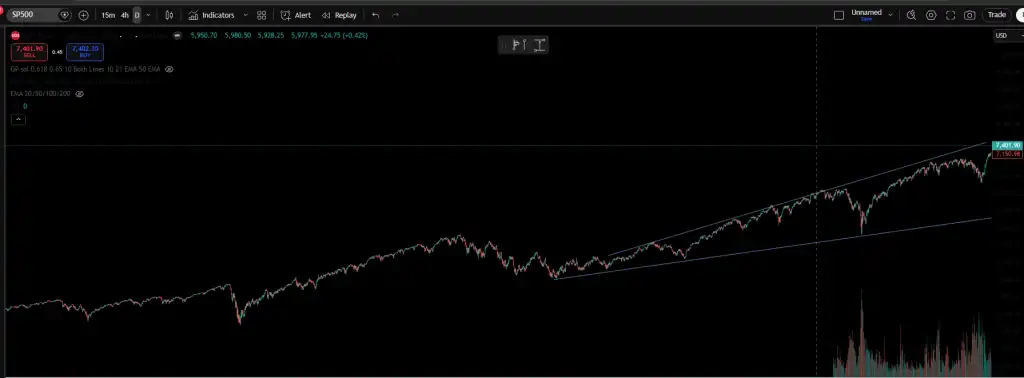Open the Trade panel button
Image resolution: width=1024 pixels, height=378 pixels.
(x=997, y=15)
